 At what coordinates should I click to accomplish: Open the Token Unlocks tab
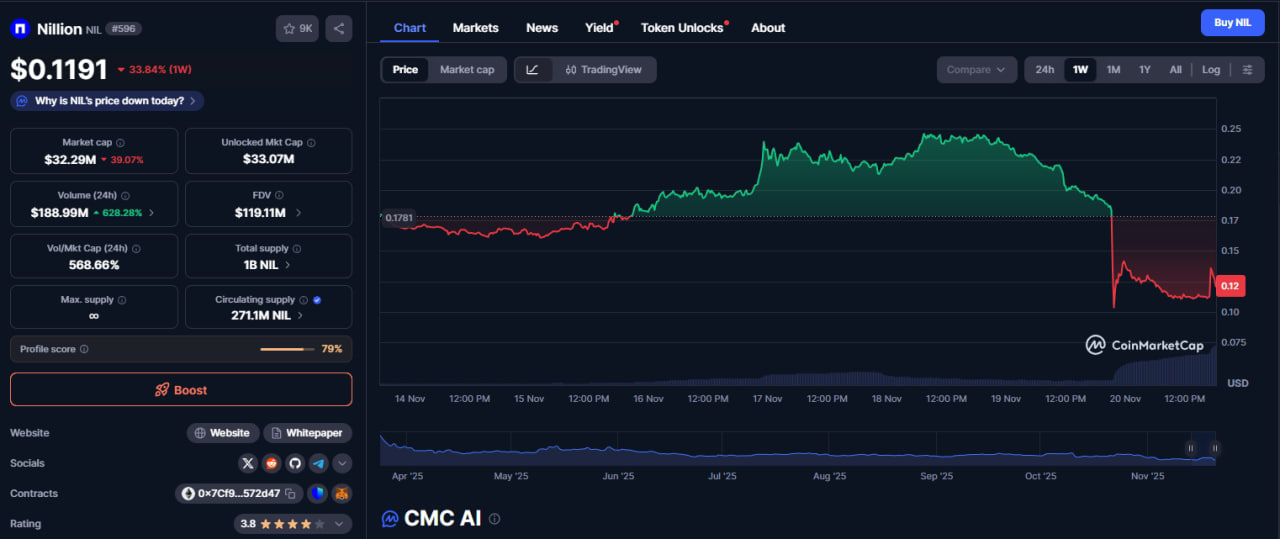[x=683, y=28]
